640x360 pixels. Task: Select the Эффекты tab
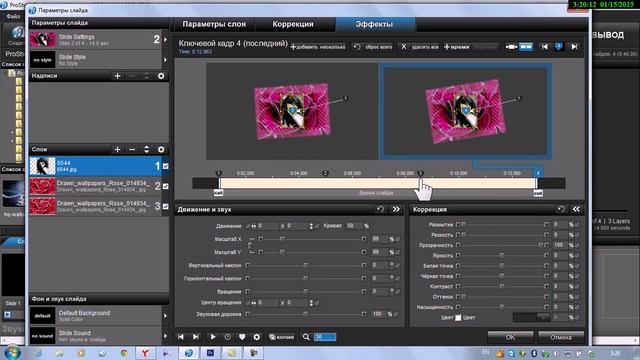374,24
